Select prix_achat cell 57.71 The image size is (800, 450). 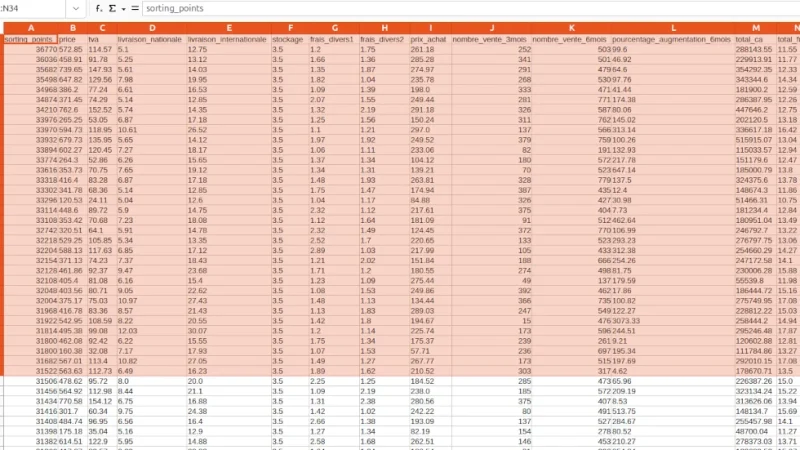click(430, 351)
